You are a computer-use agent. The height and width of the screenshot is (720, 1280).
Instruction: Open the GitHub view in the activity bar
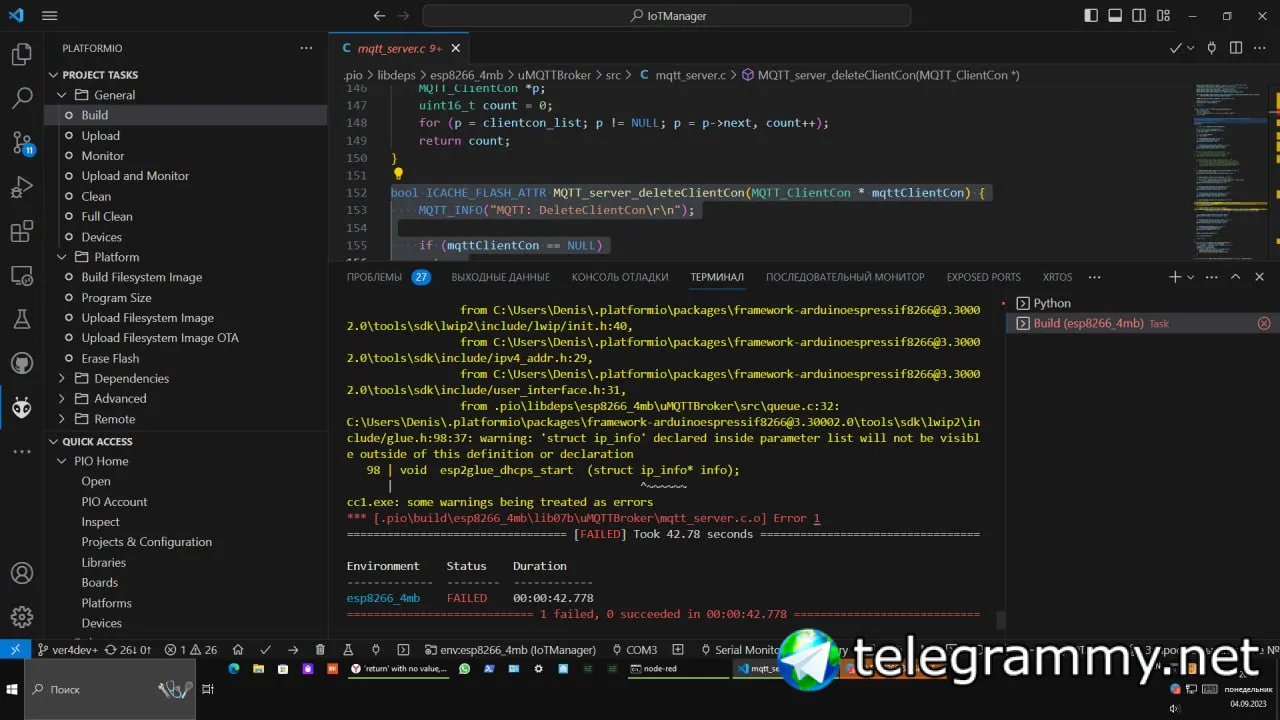[22, 363]
